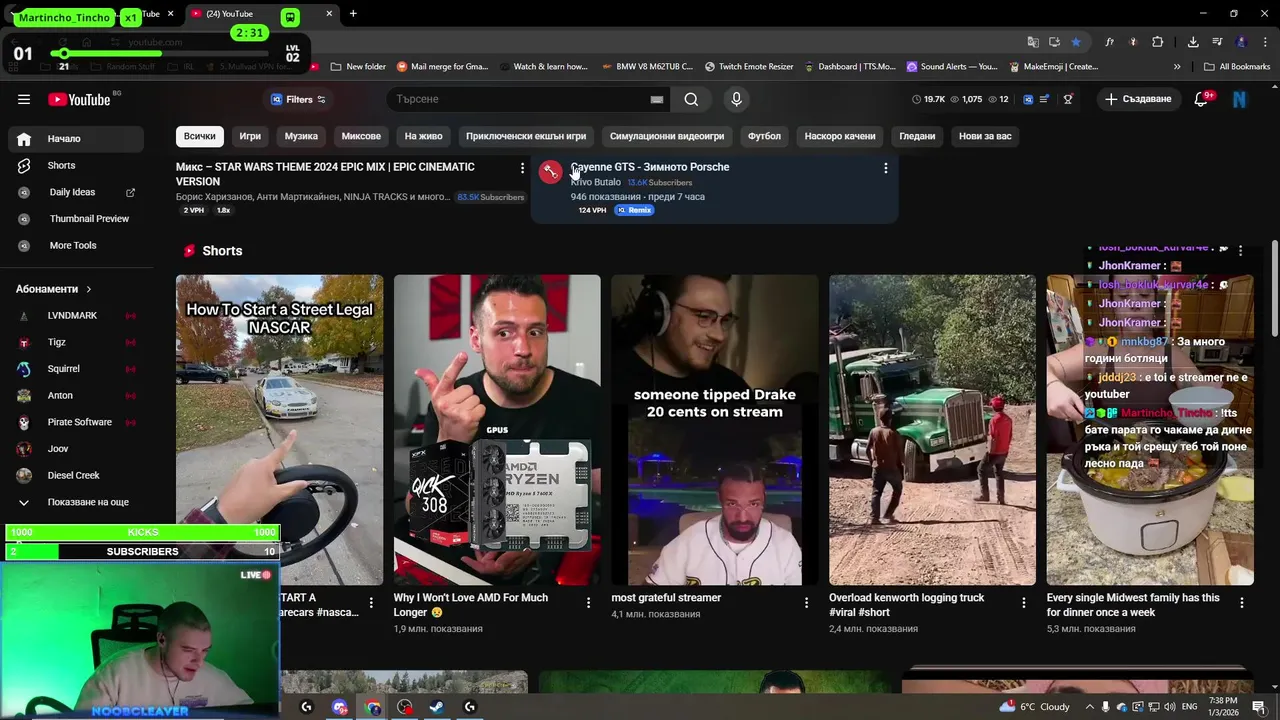The width and height of the screenshot is (1280, 720).
Task: Select the На живо filter chip
Action: click(423, 136)
